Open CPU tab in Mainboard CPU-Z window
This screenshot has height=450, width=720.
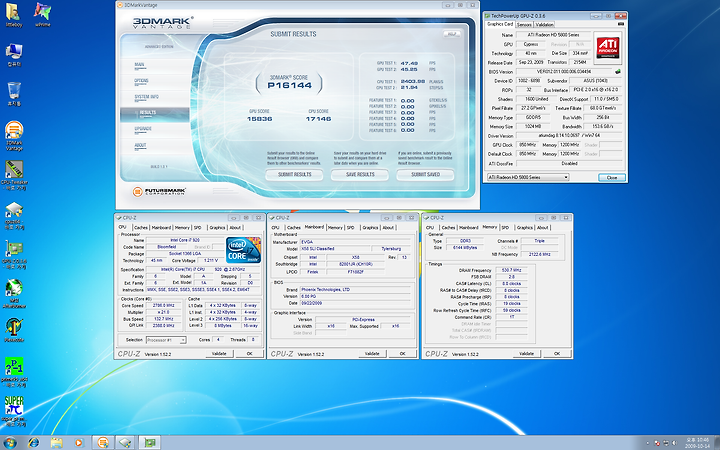click(x=276, y=227)
